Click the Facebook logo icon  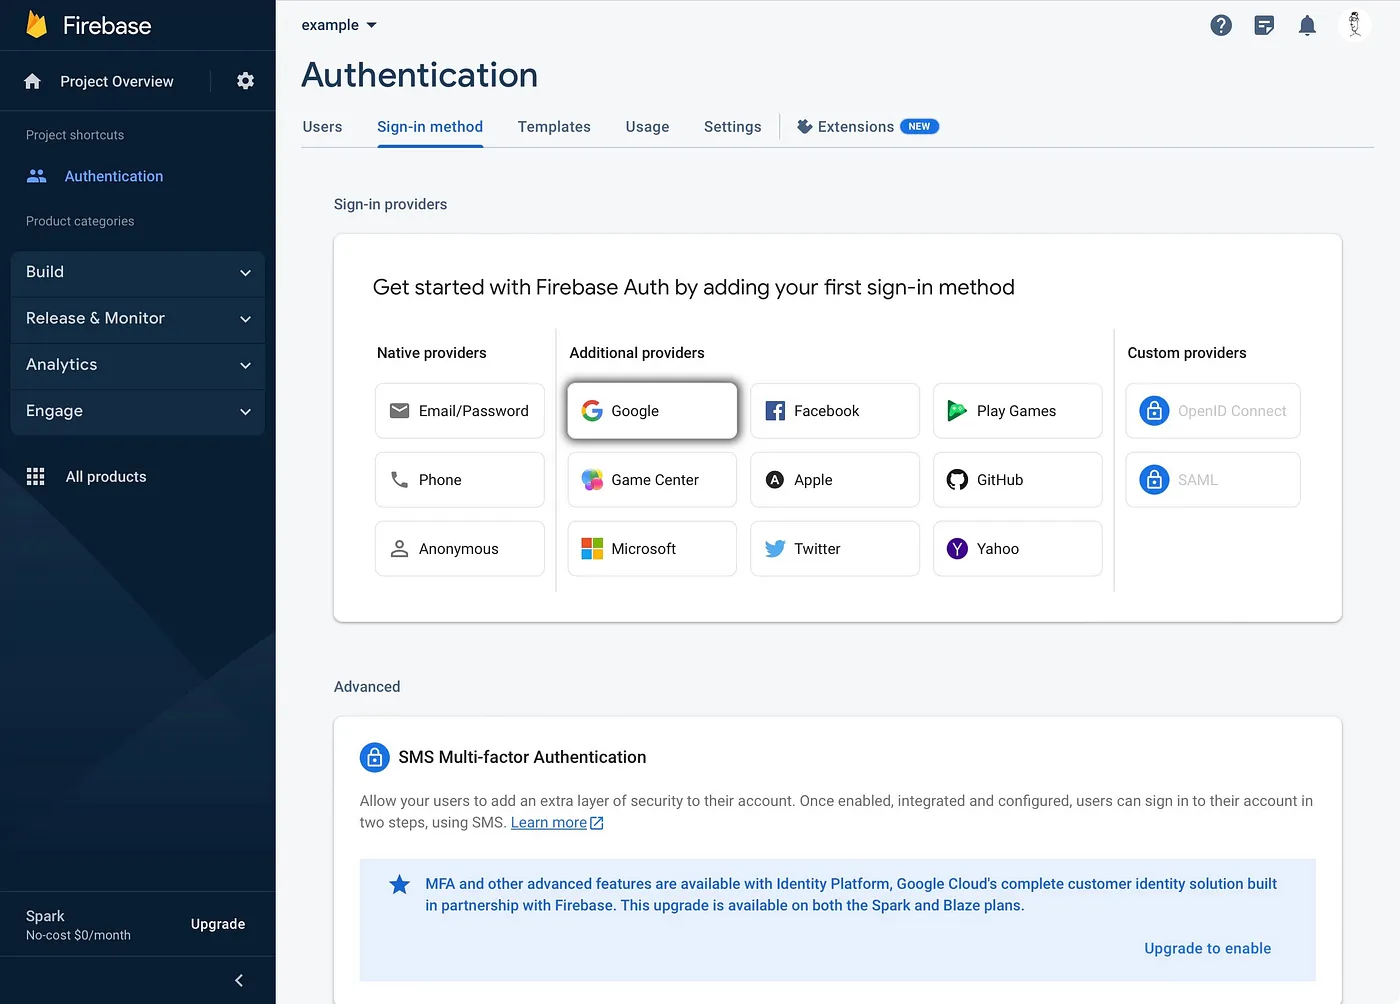tap(775, 411)
